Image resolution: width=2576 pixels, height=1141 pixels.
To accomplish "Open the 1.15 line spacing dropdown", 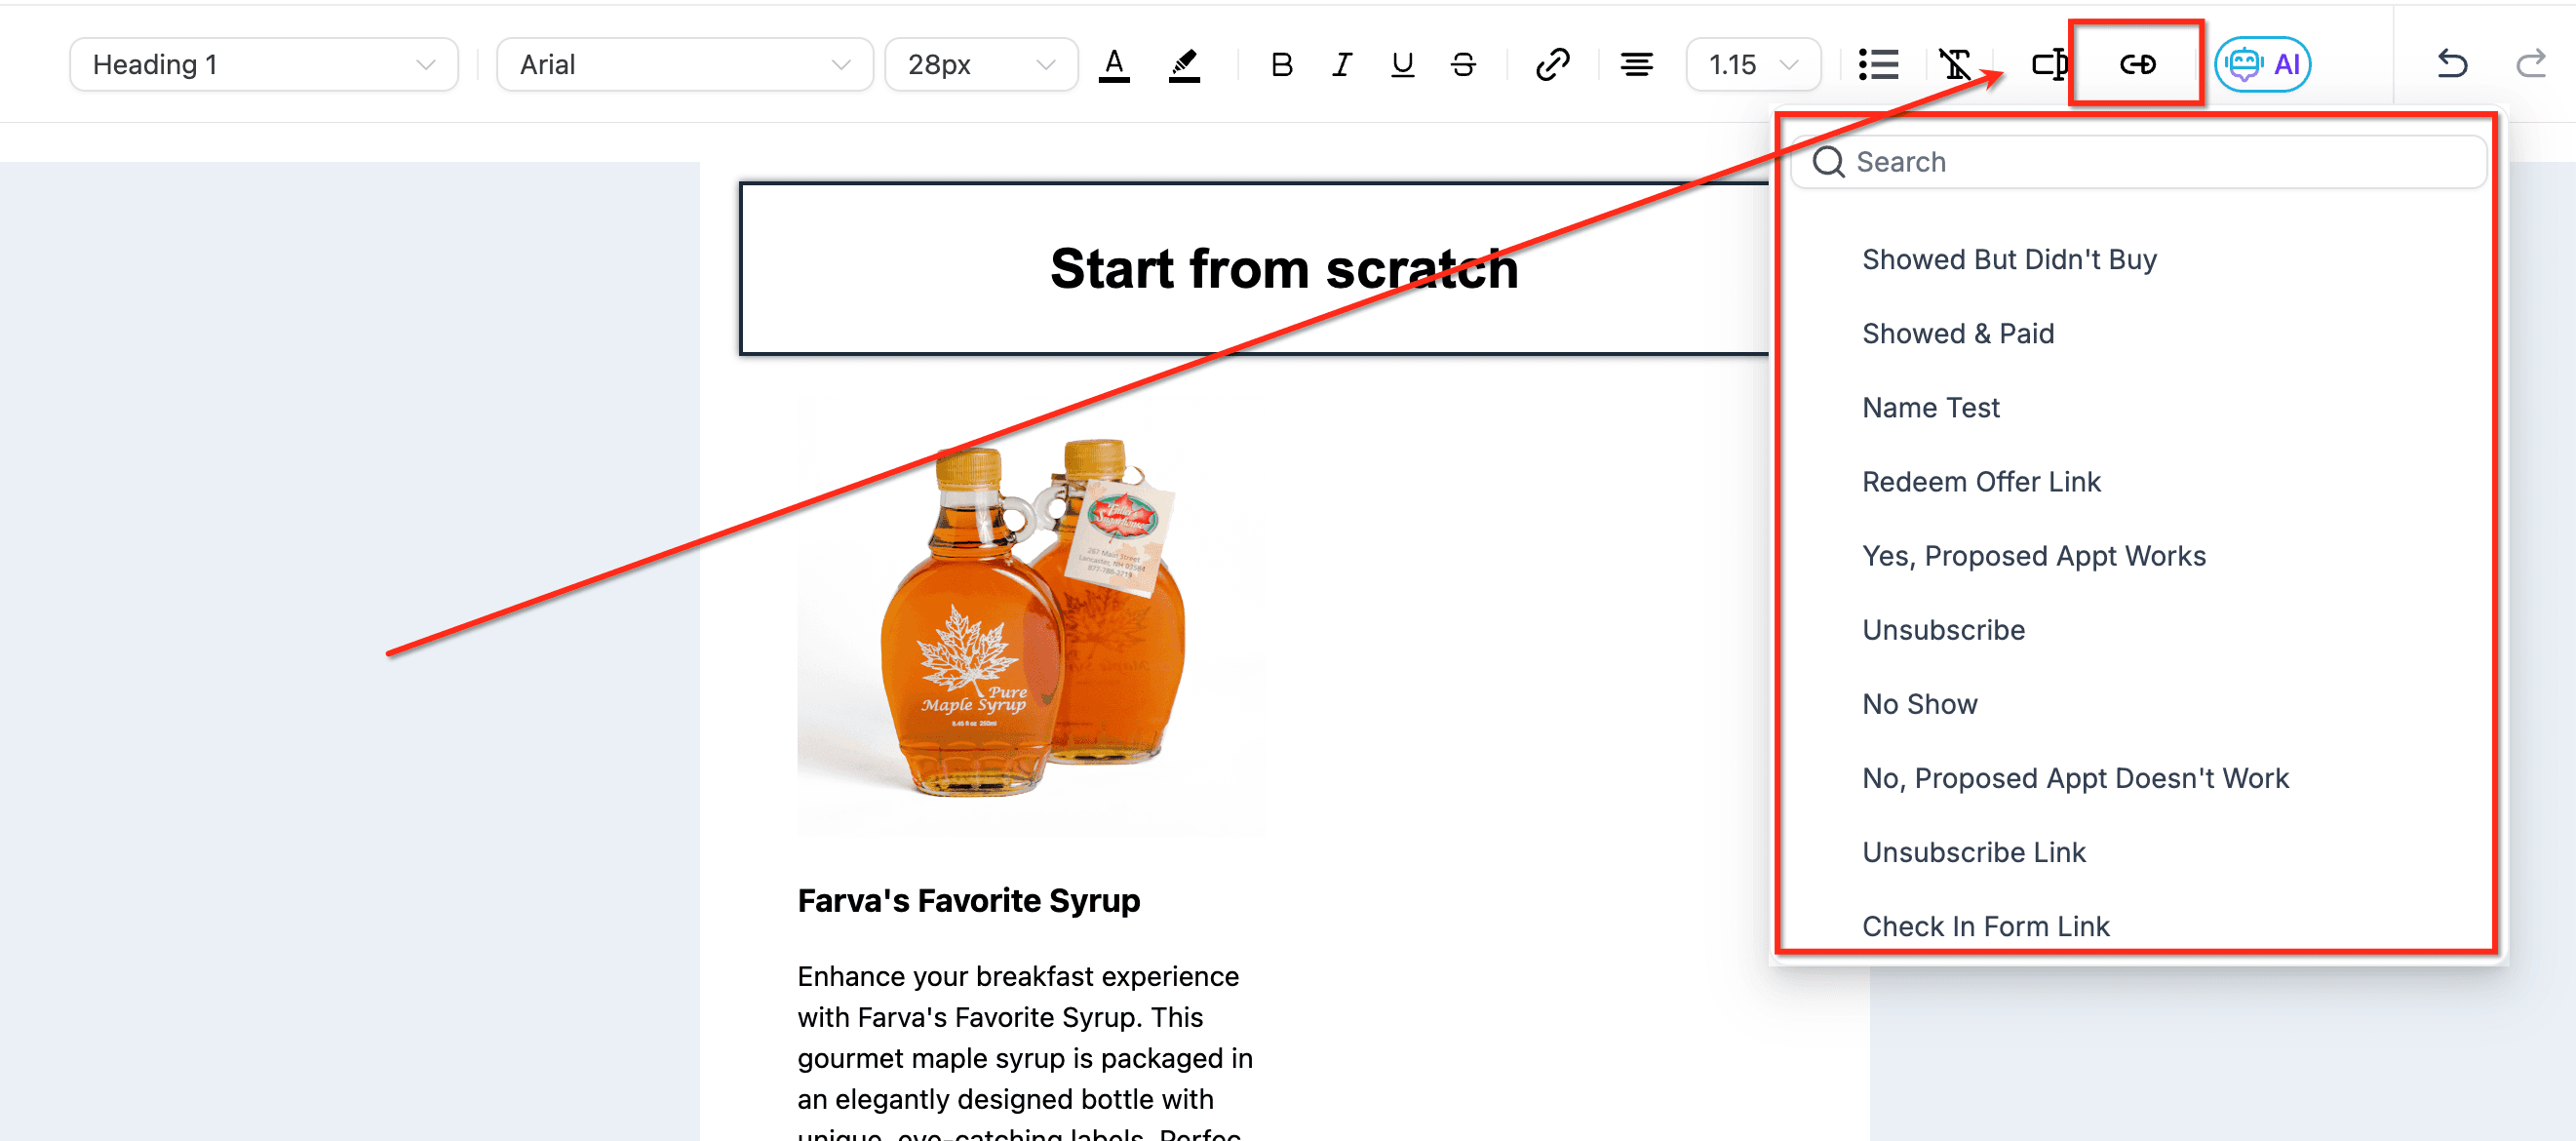I will click(1752, 65).
